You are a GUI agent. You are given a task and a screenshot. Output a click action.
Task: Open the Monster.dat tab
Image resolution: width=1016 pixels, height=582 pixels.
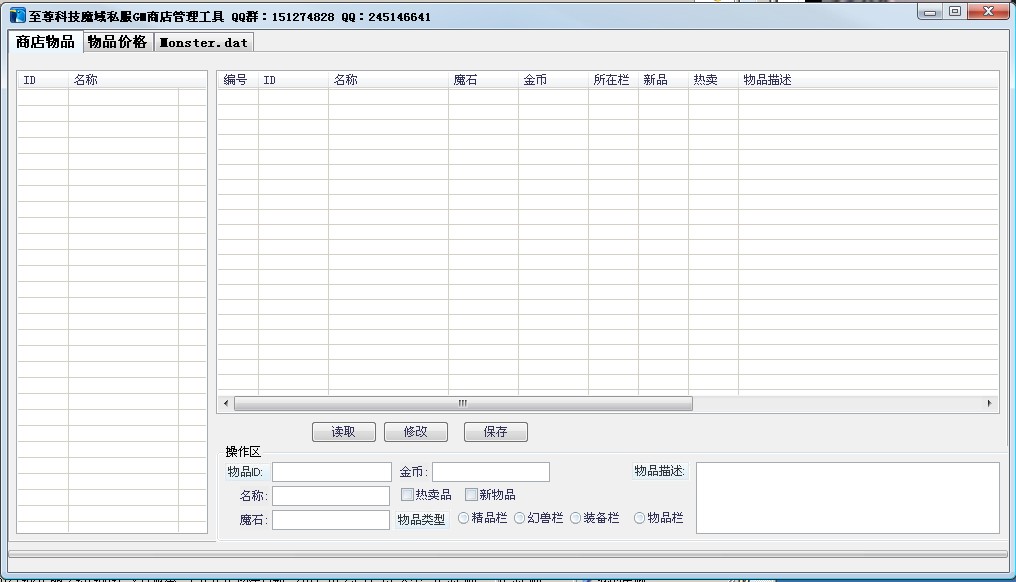[202, 42]
